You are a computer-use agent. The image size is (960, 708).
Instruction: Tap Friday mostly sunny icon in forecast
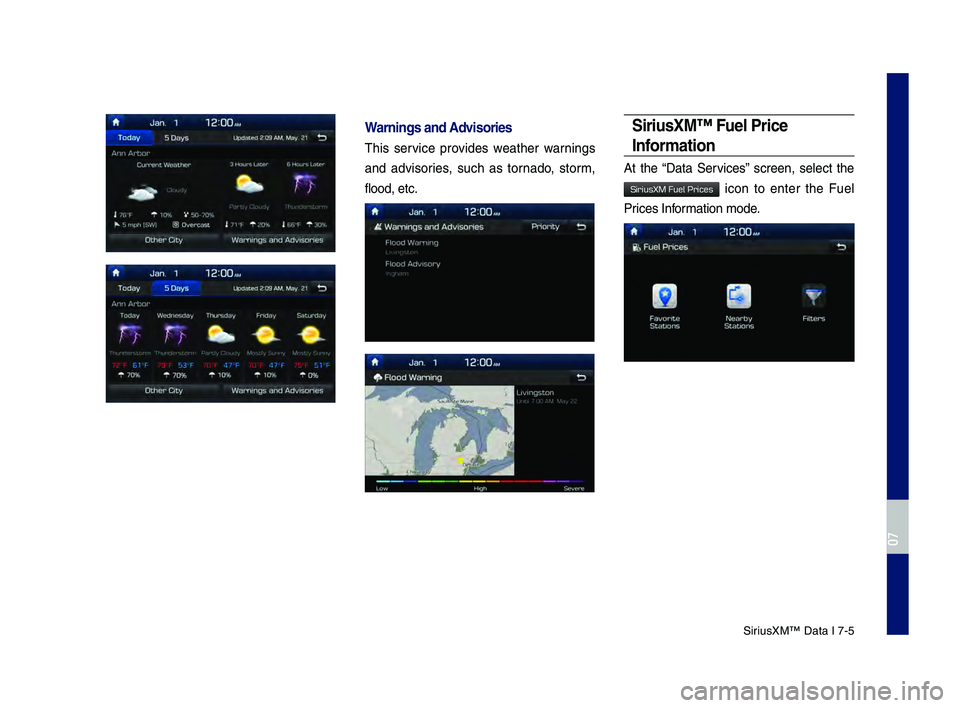tap(266, 335)
